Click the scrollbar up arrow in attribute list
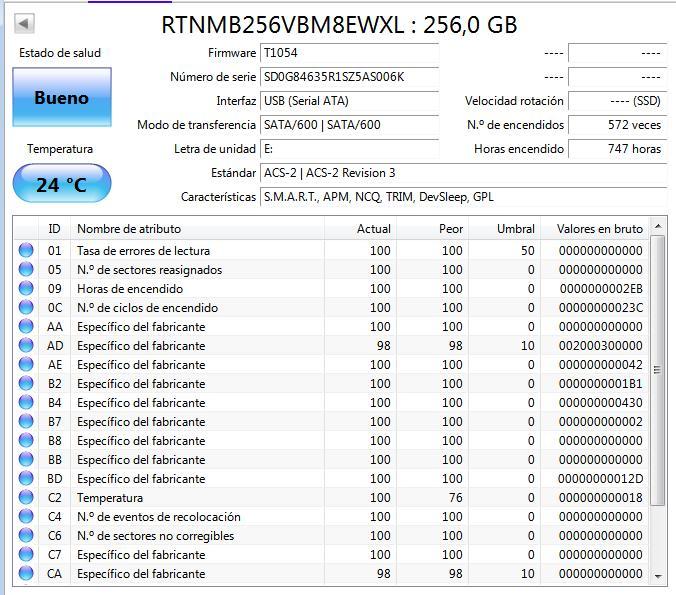 657,226
